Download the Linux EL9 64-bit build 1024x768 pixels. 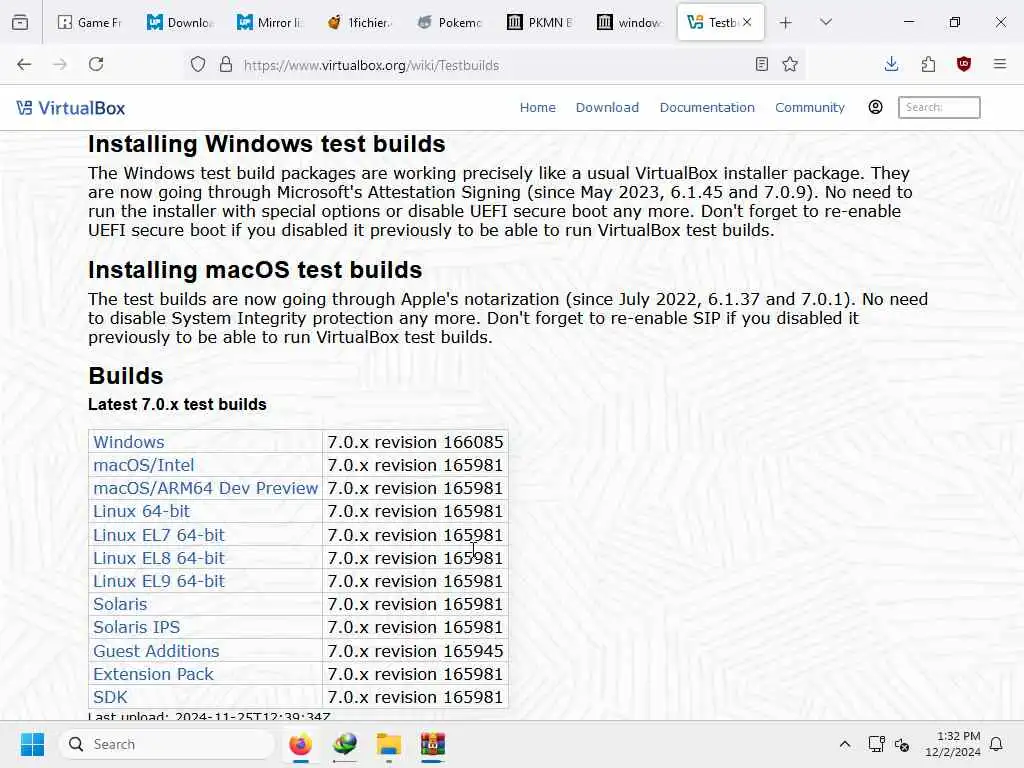click(x=159, y=581)
